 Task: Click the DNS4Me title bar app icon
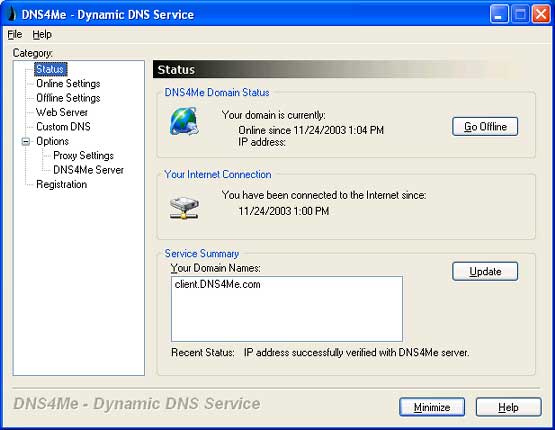tap(11, 14)
